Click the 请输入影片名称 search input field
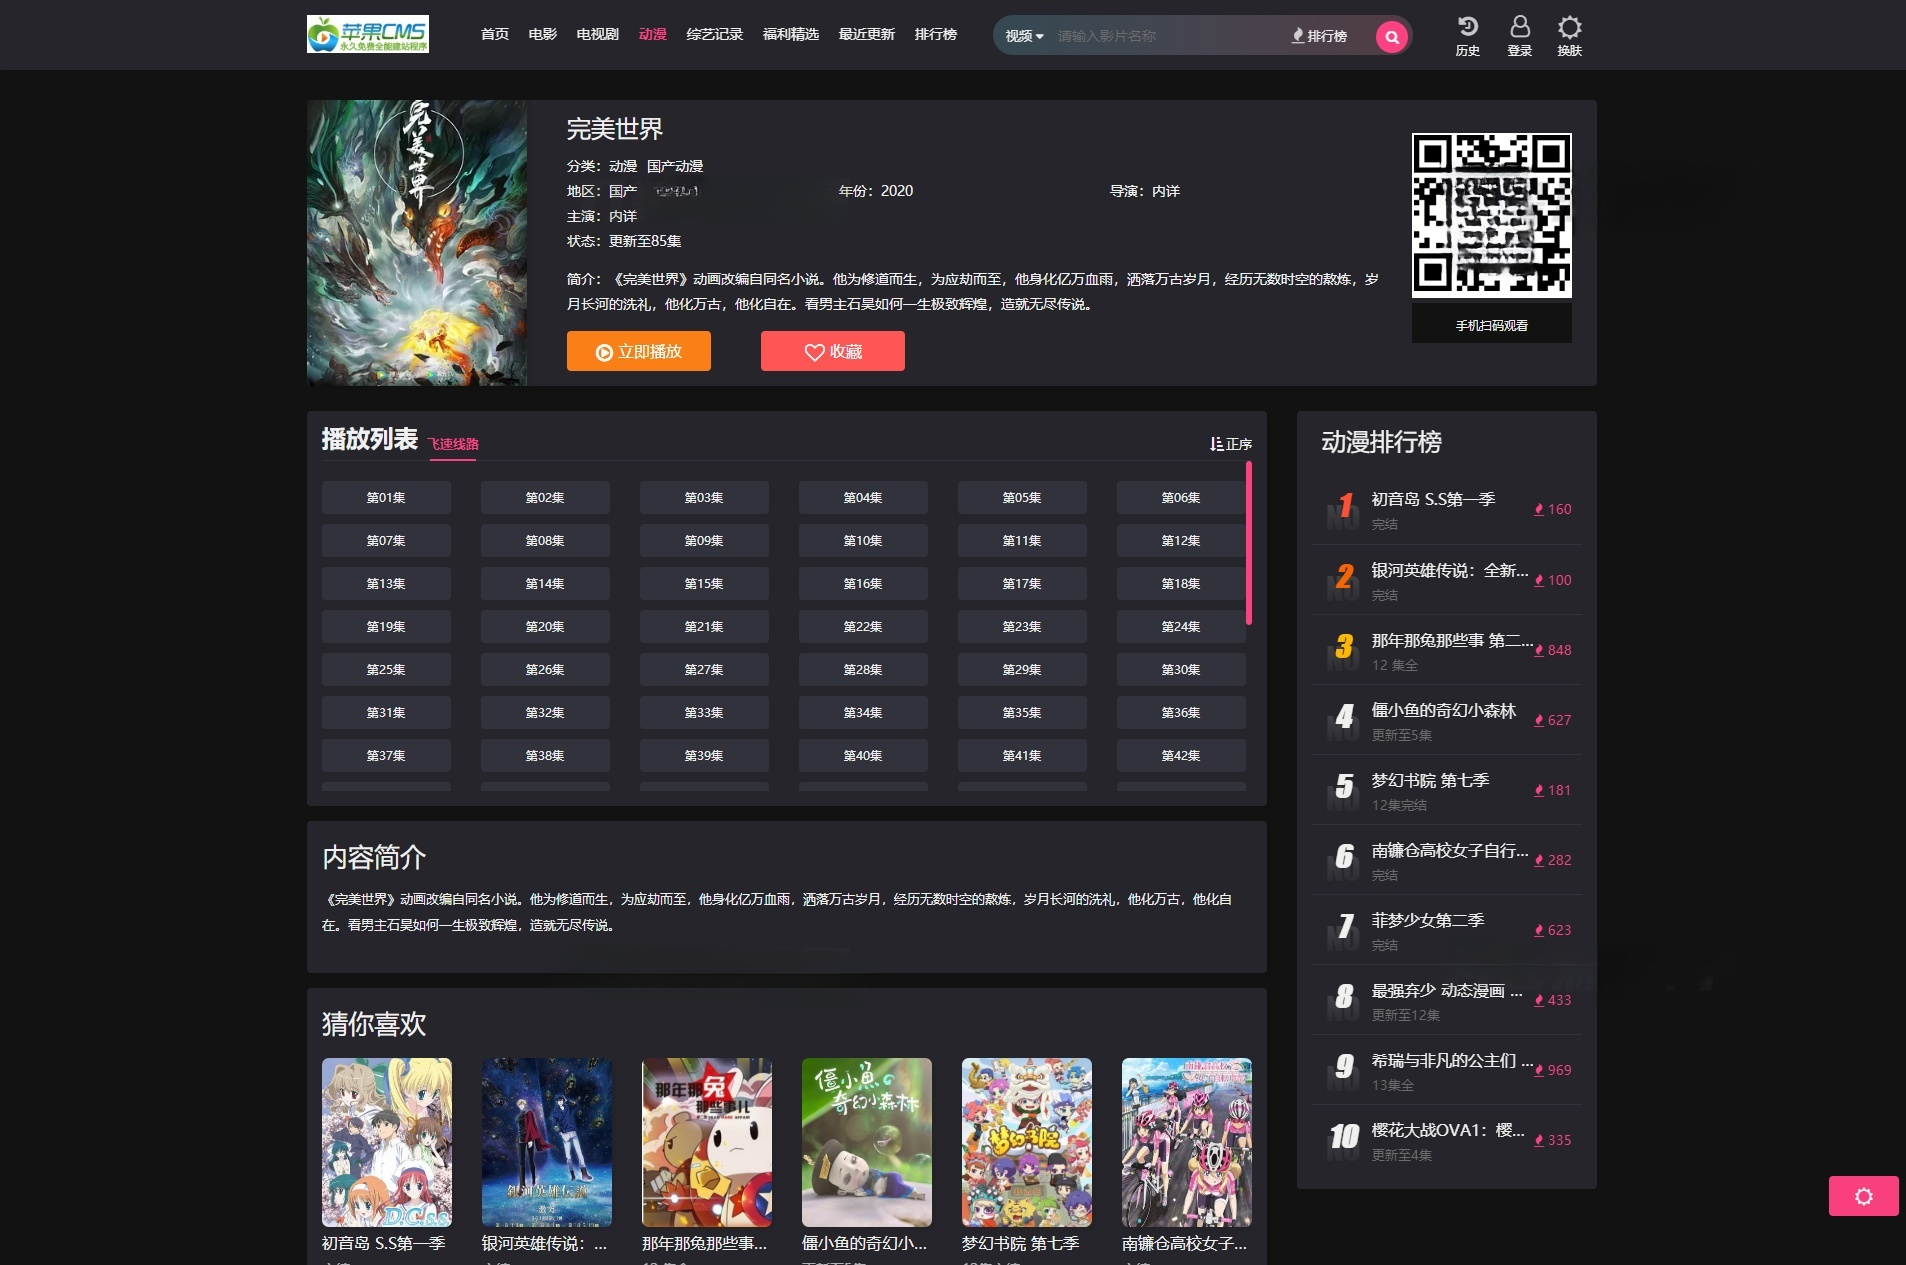The width and height of the screenshot is (1906, 1265). (1150, 35)
